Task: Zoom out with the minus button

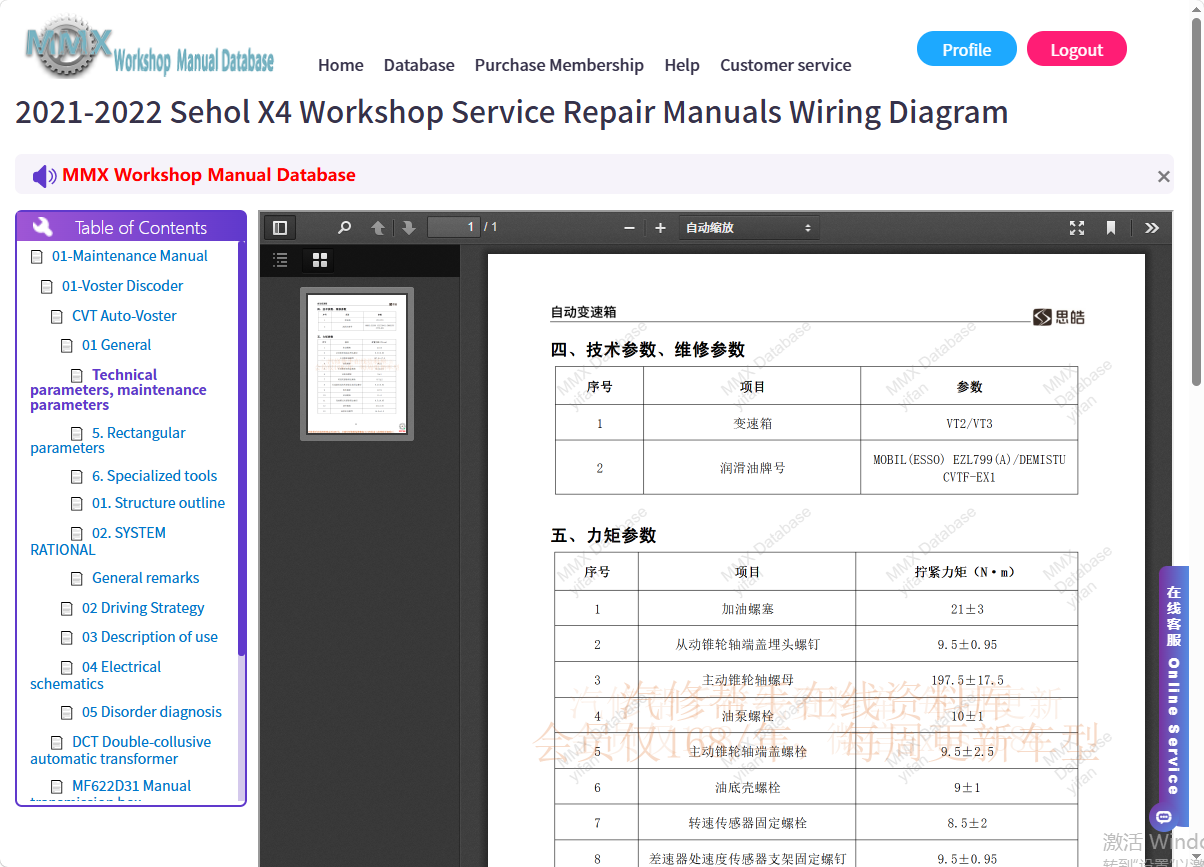Action: coord(629,228)
